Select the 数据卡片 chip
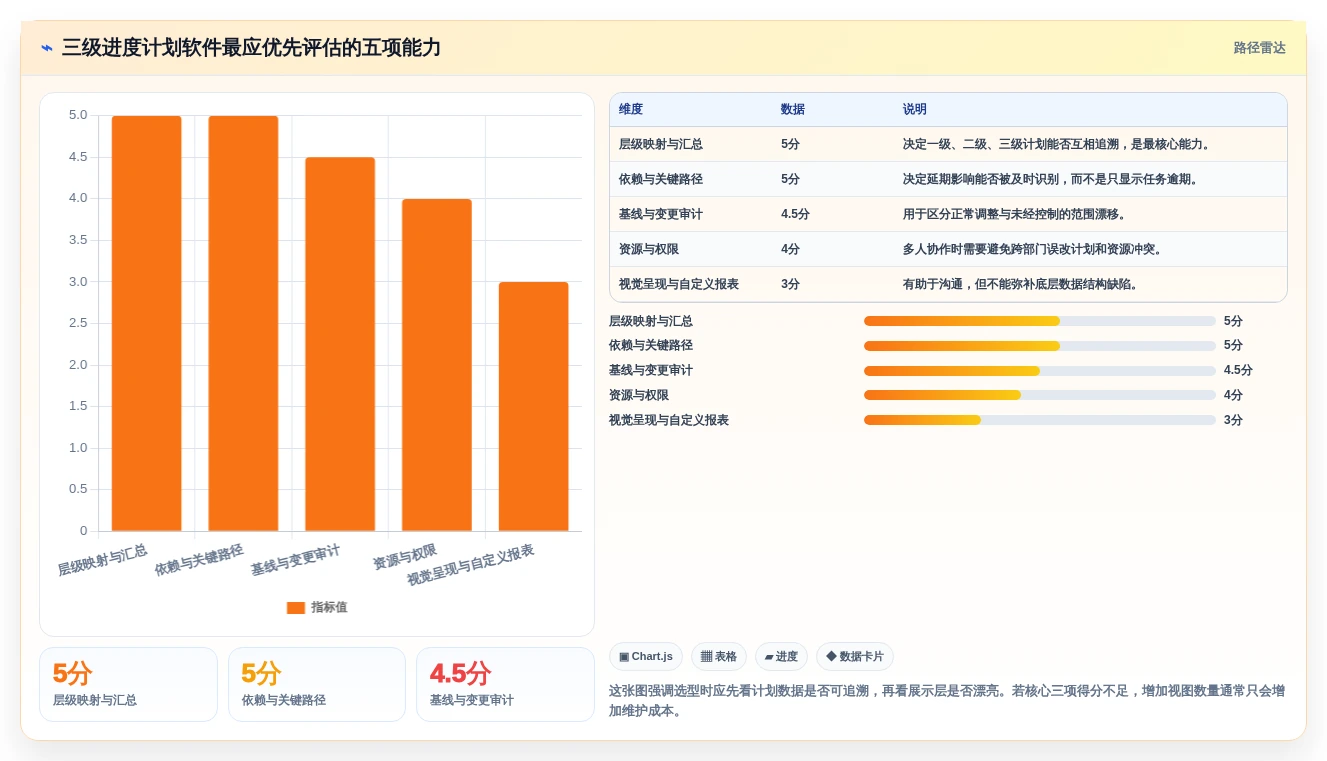 point(855,657)
